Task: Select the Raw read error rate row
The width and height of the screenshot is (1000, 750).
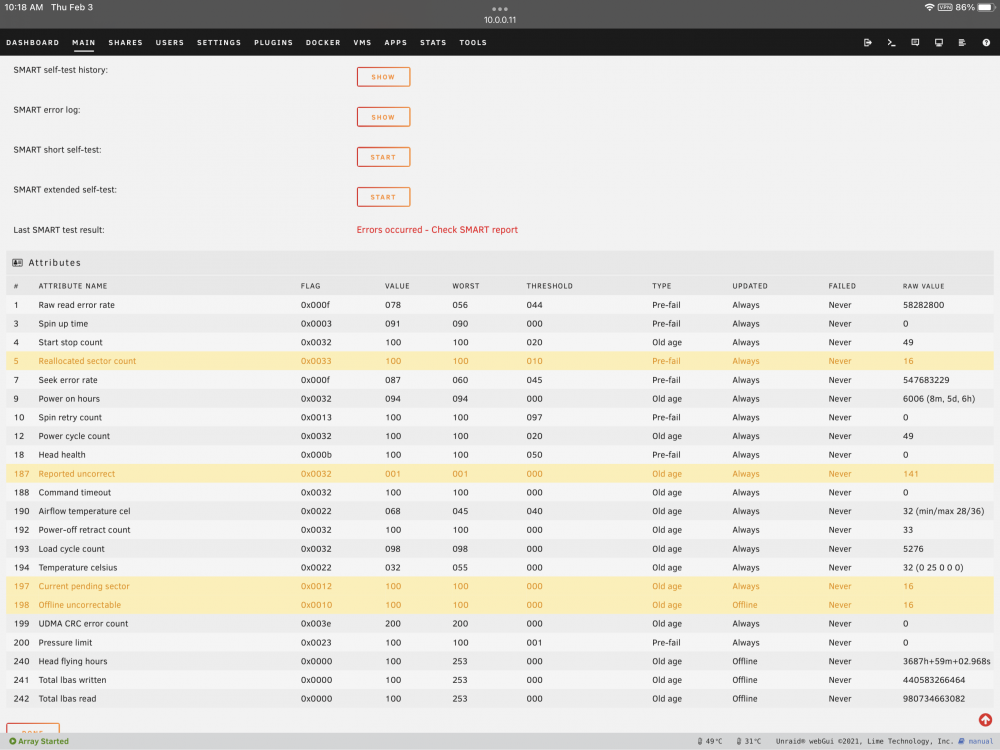Action: coord(500,305)
